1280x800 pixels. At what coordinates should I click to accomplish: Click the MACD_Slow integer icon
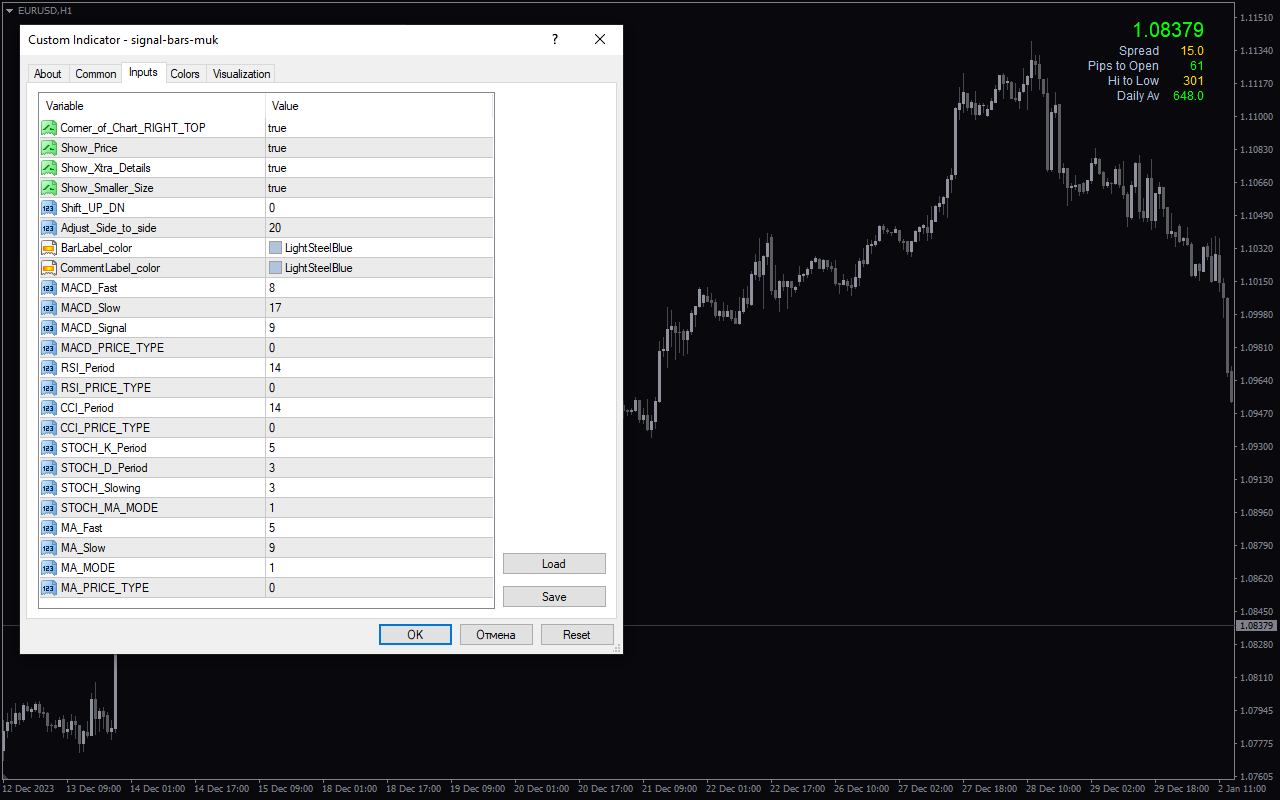click(x=48, y=308)
